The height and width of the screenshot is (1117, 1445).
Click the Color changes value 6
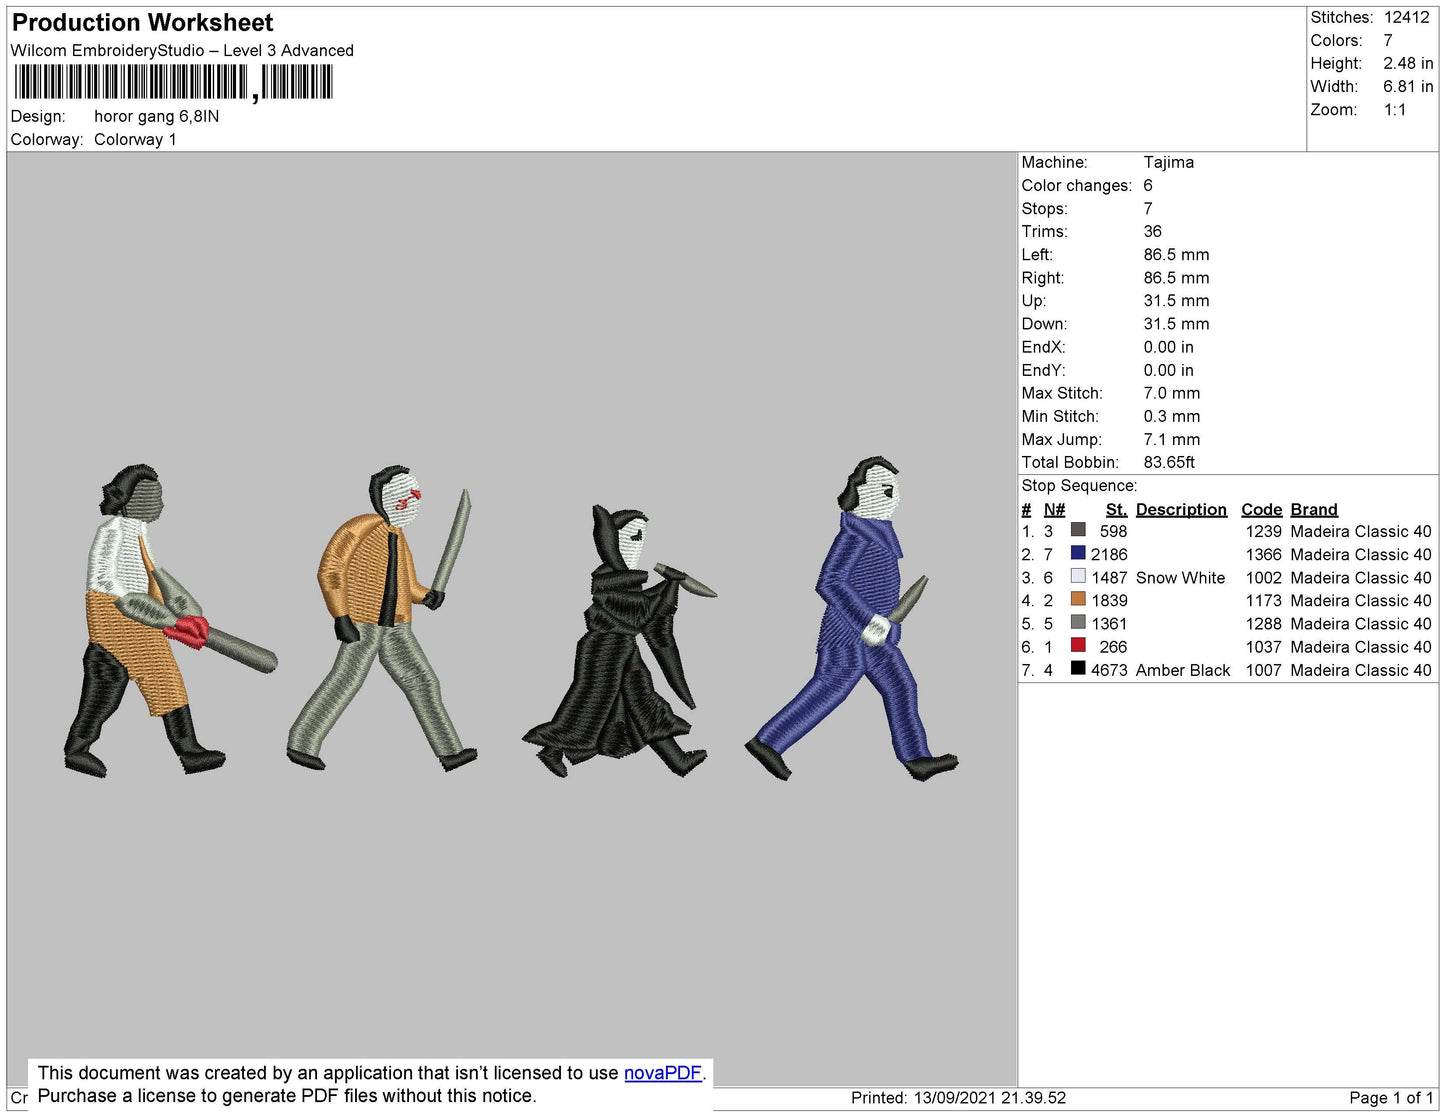(x=1148, y=185)
